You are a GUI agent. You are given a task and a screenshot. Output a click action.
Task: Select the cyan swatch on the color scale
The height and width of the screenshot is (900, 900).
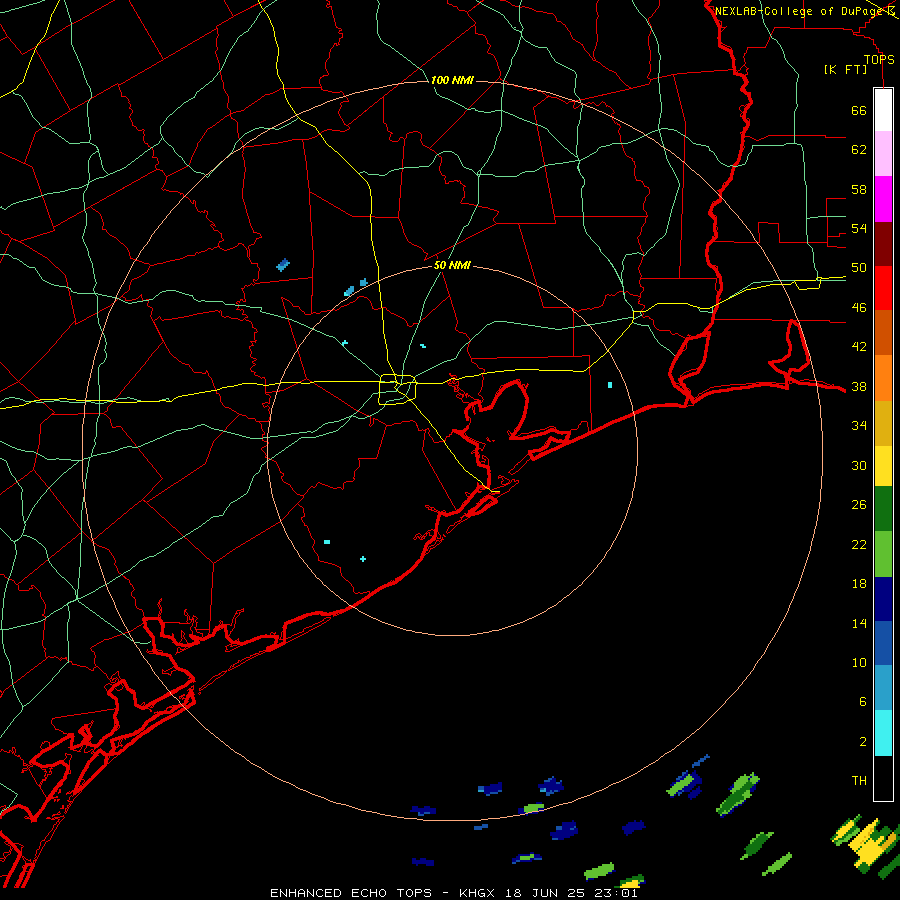point(883,733)
